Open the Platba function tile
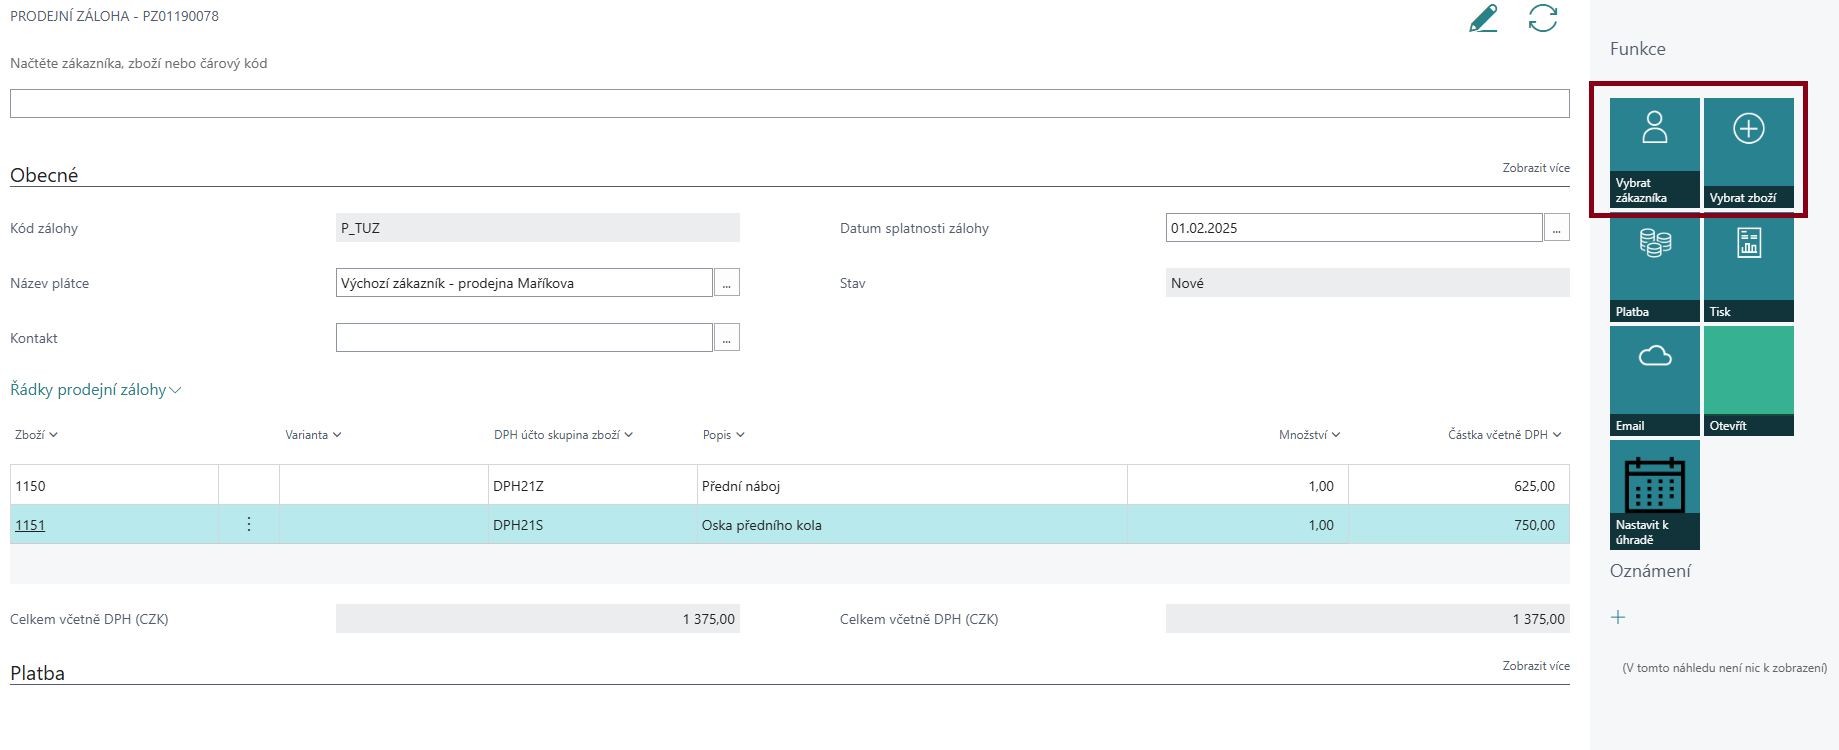 [x=1654, y=267]
